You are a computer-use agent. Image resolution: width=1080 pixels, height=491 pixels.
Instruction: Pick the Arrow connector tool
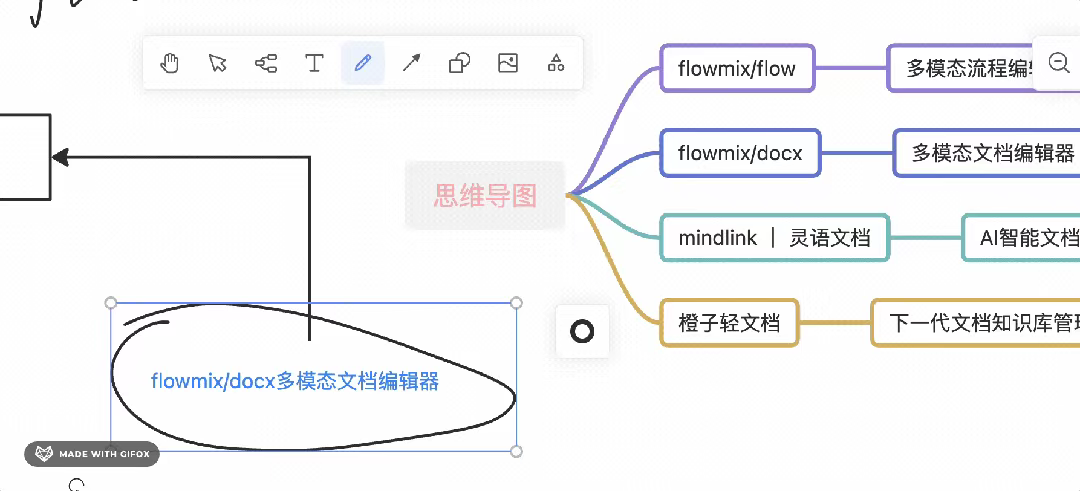(411, 63)
